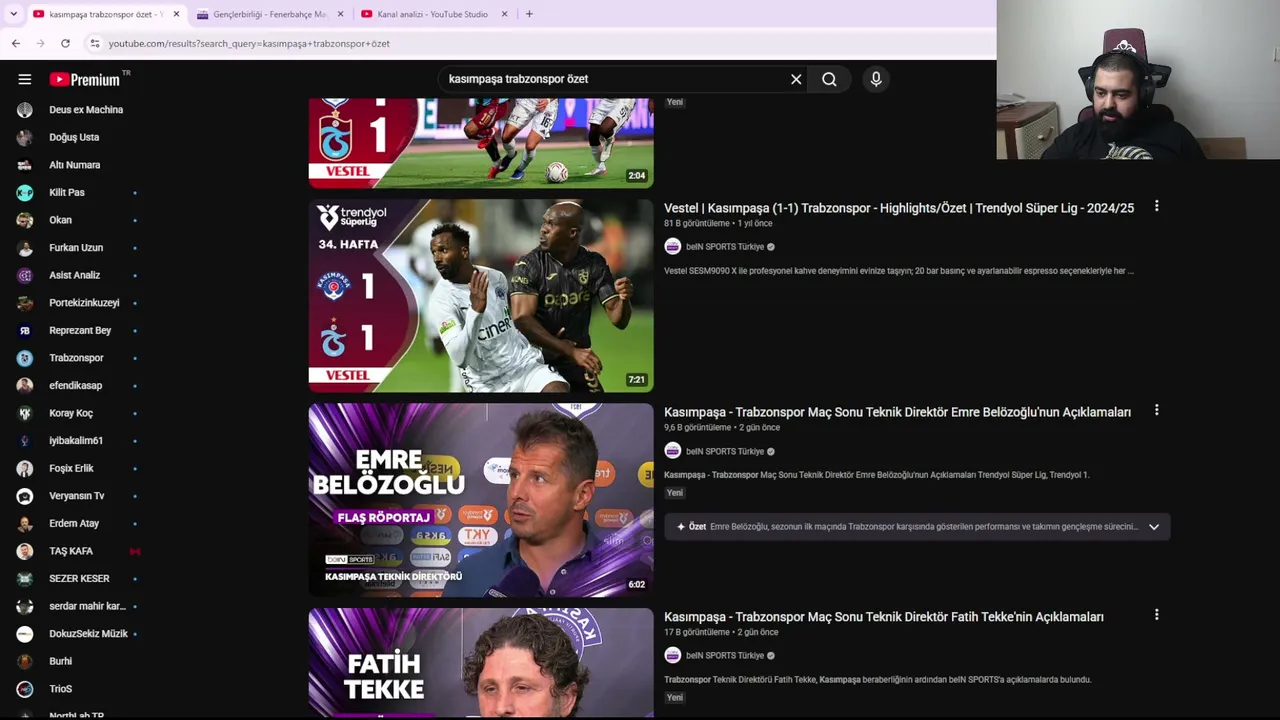Open Furkan Uzun channel avatar
The width and height of the screenshot is (1280, 720).
click(25, 247)
